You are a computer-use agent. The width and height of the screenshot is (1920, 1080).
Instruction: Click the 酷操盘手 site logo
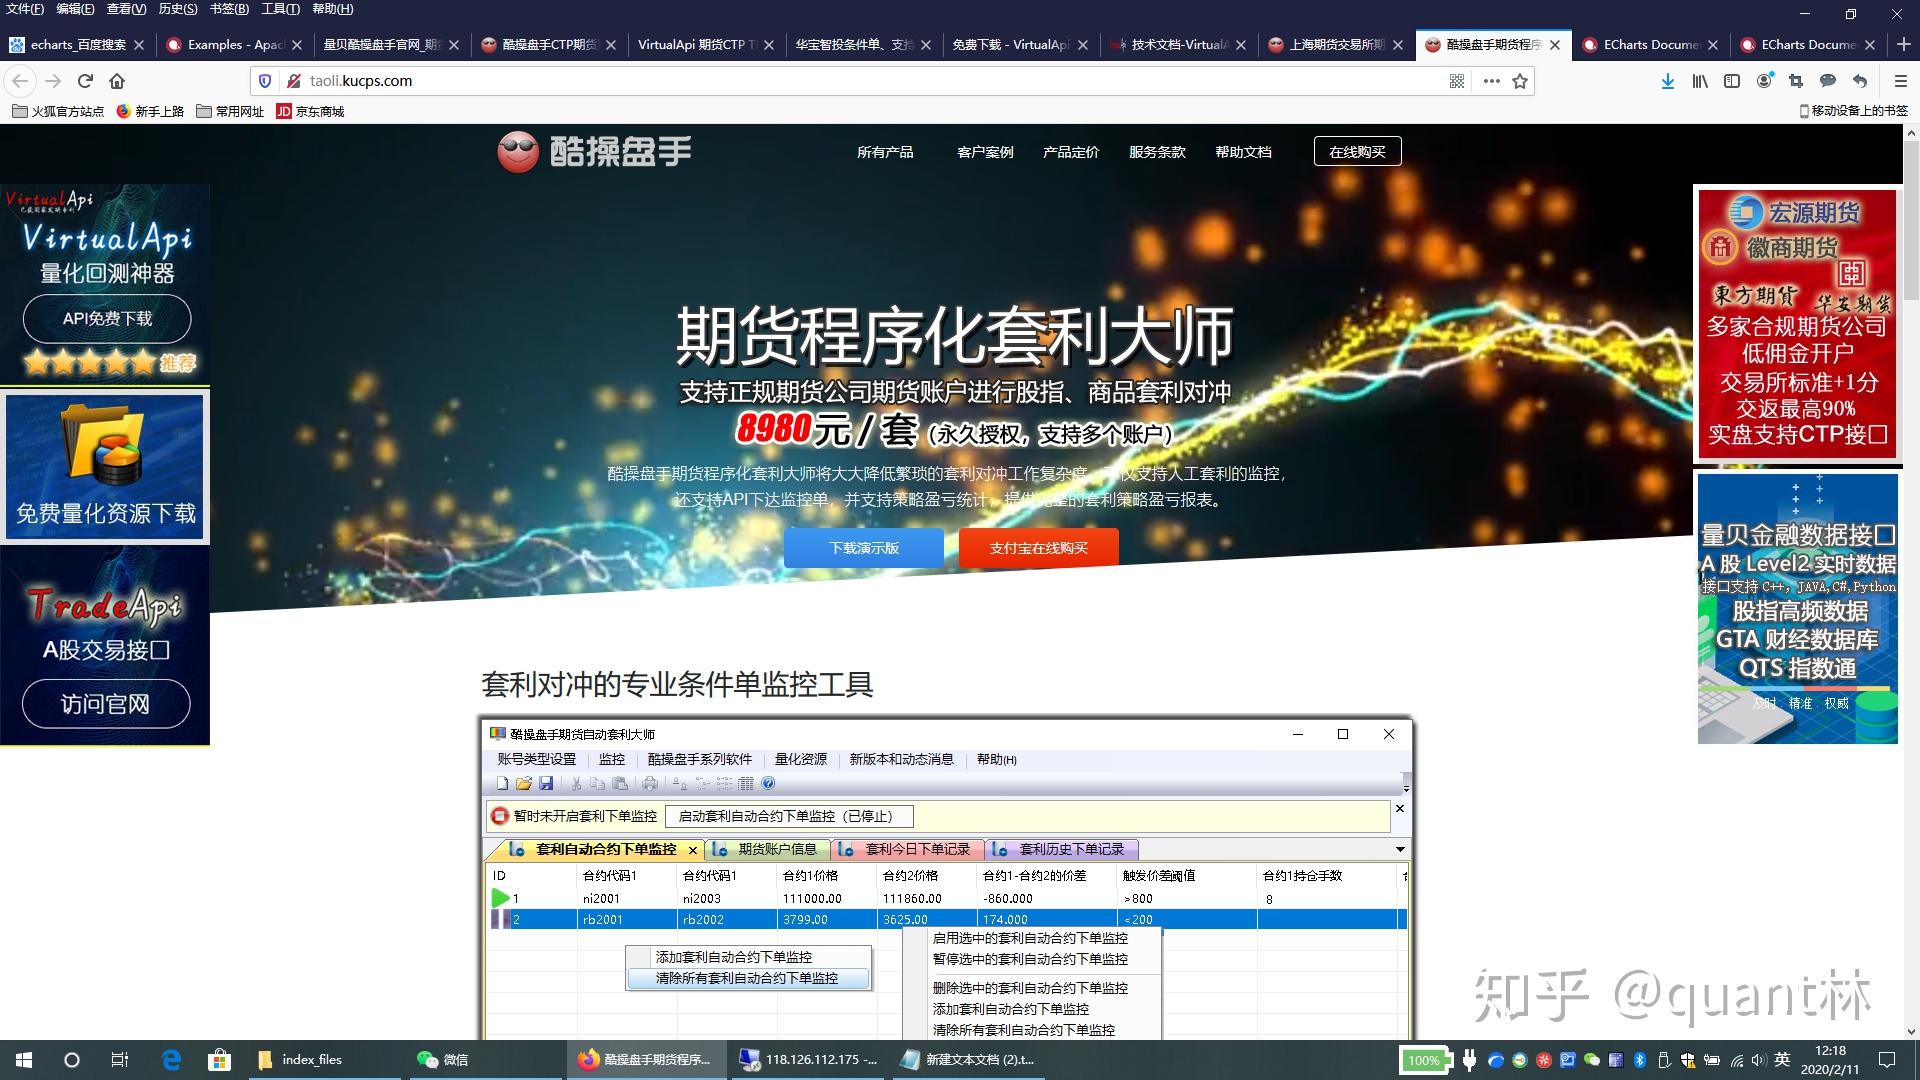594,152
